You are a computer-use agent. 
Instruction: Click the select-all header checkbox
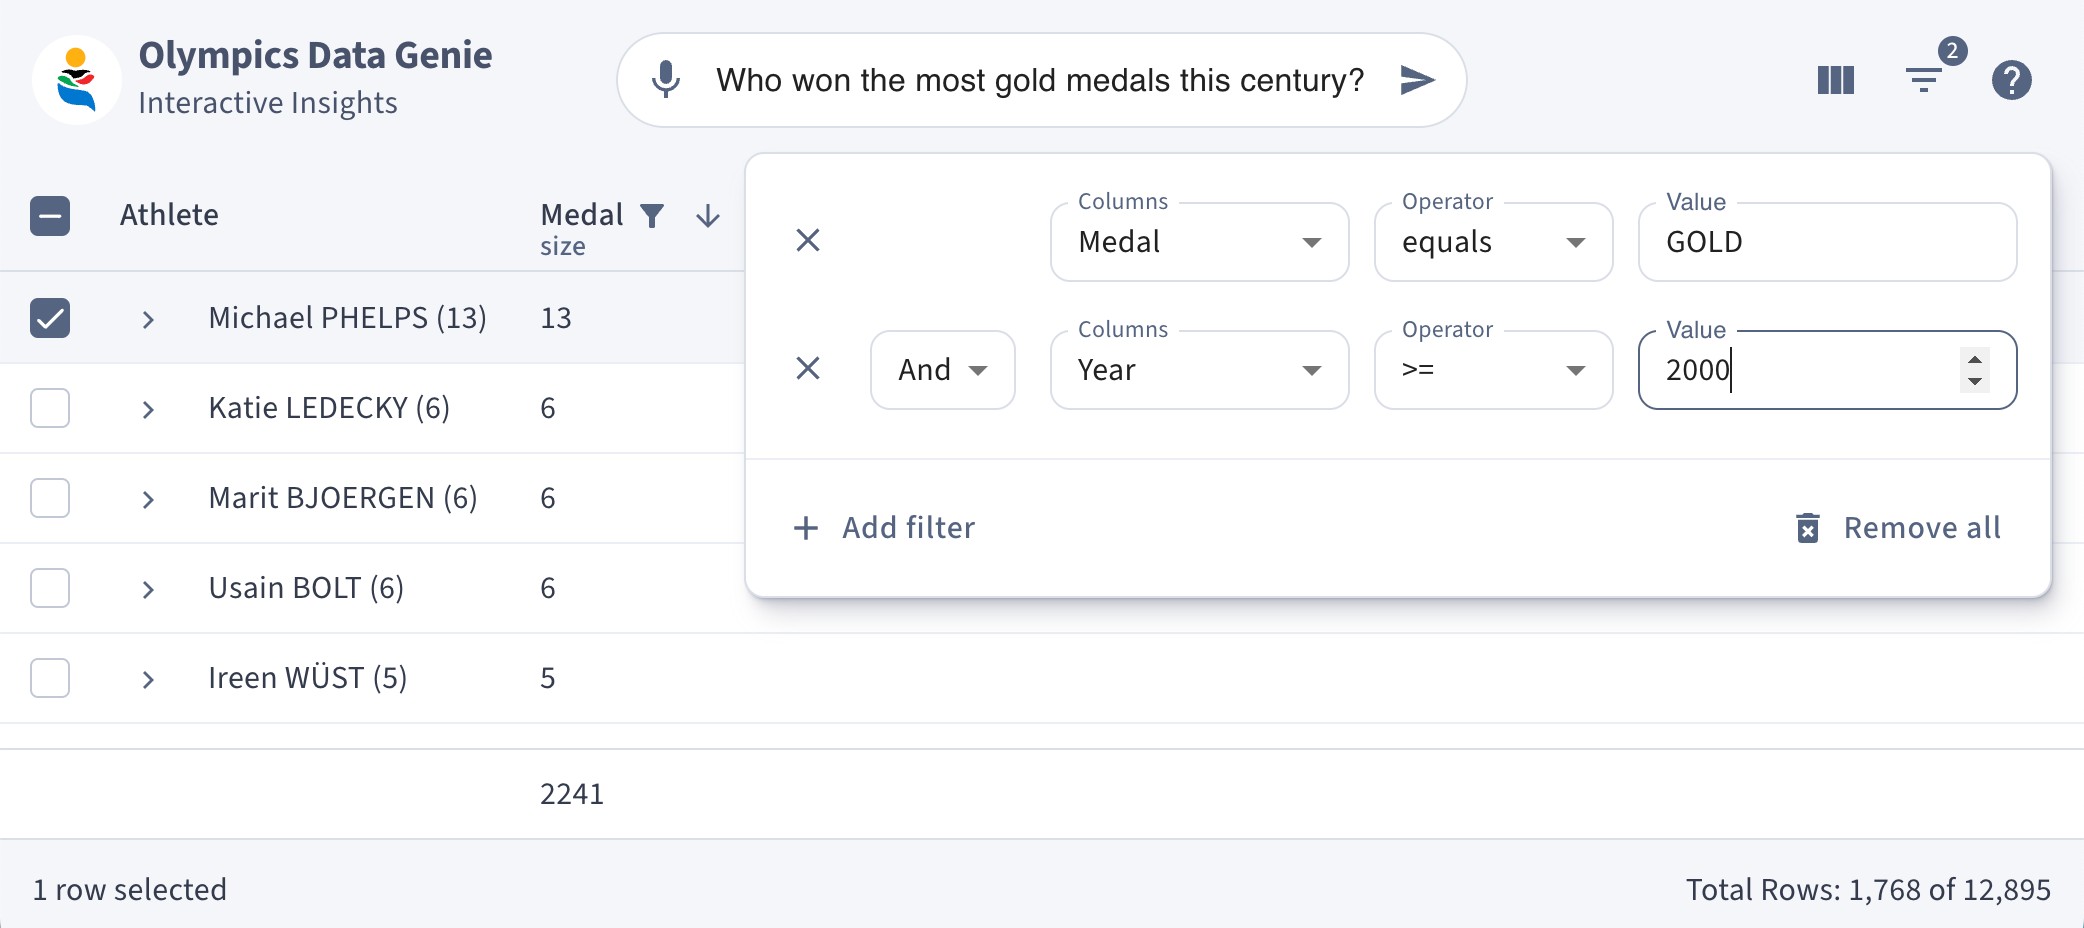[50, 215]
